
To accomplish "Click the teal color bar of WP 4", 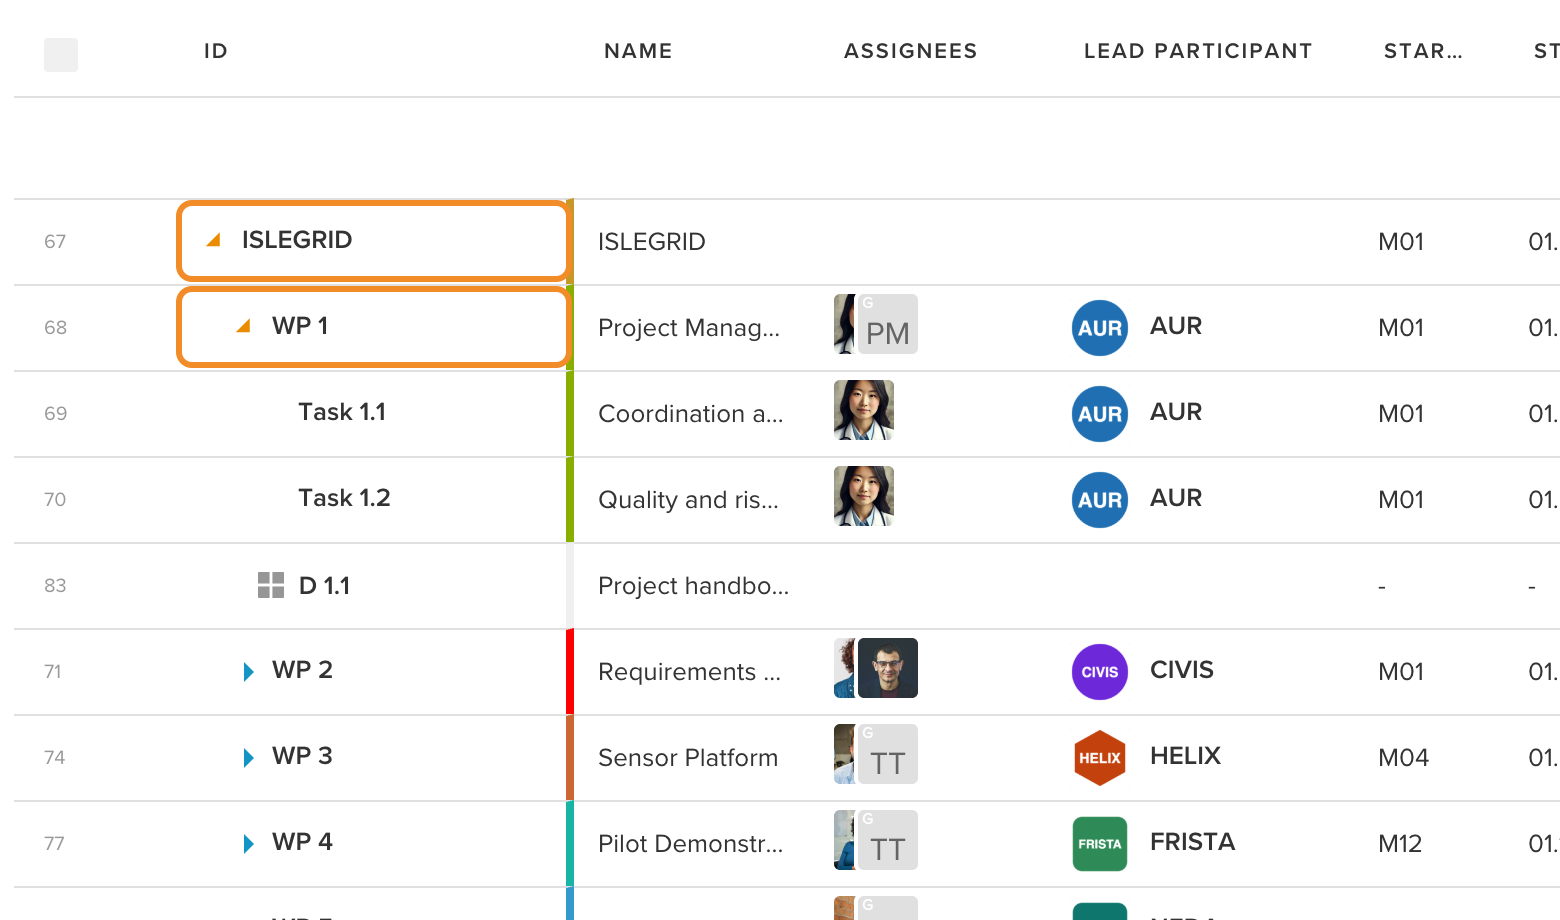I will click(570, 844).
